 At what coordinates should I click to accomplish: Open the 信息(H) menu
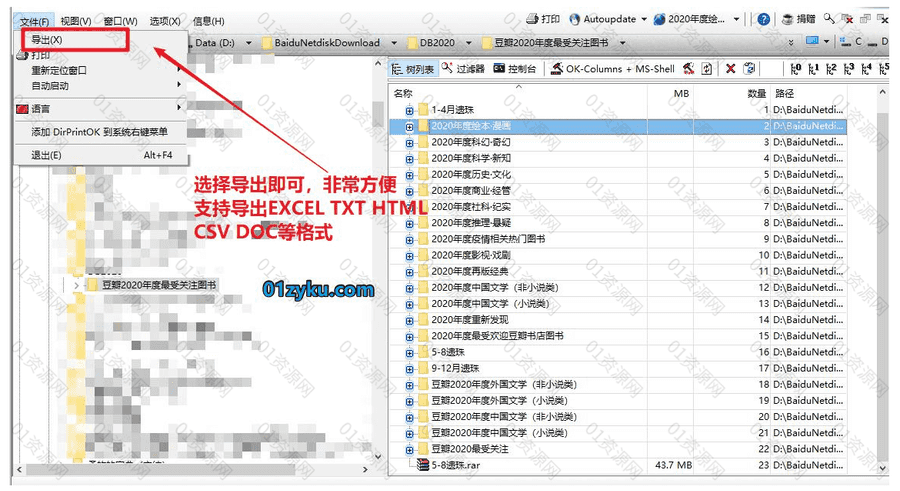208,21
